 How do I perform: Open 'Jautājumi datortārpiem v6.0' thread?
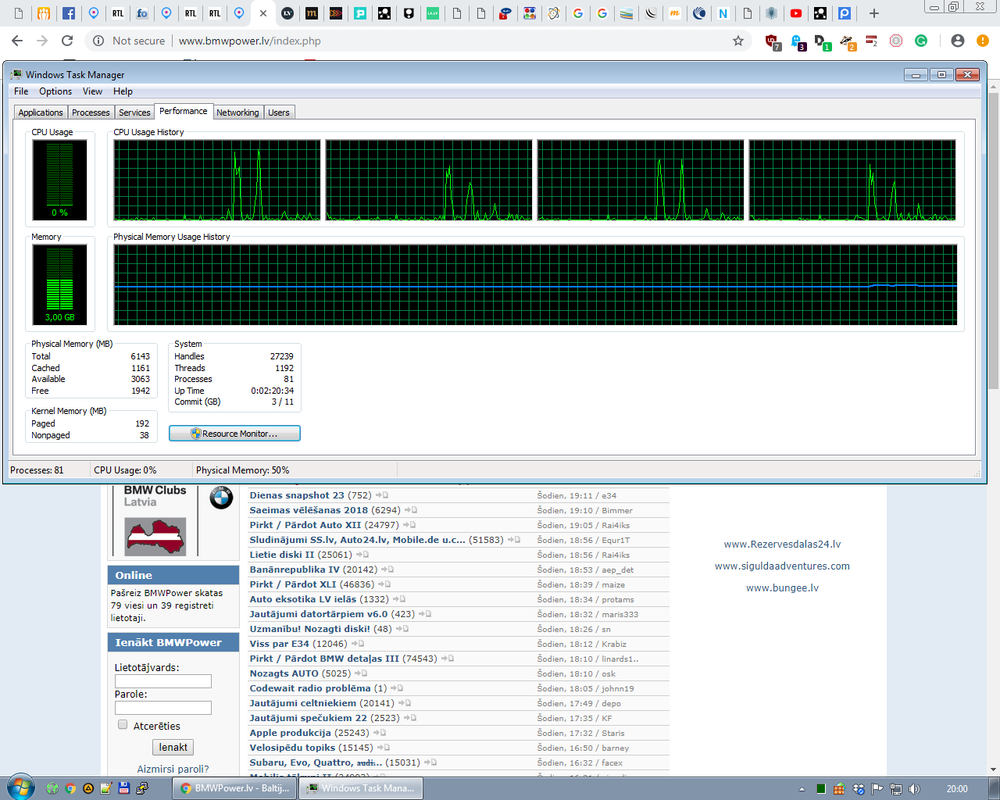coord(318,614)
